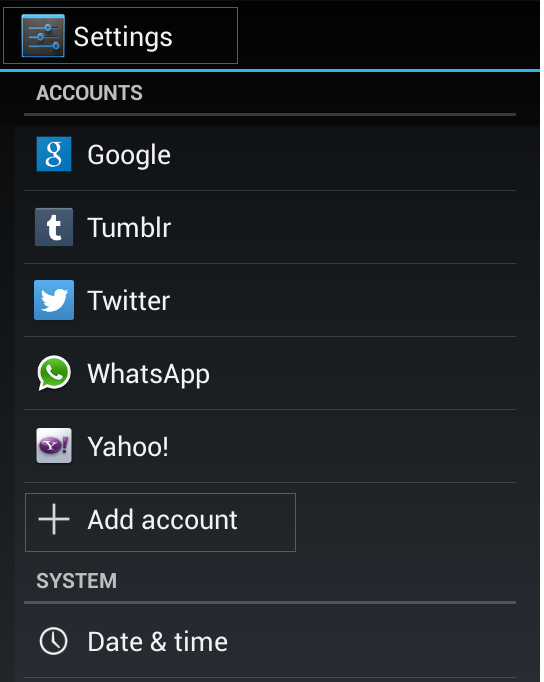Click the ACCOUNTS section header
This screenshot has width=544, height=682.
pos(89,93)
